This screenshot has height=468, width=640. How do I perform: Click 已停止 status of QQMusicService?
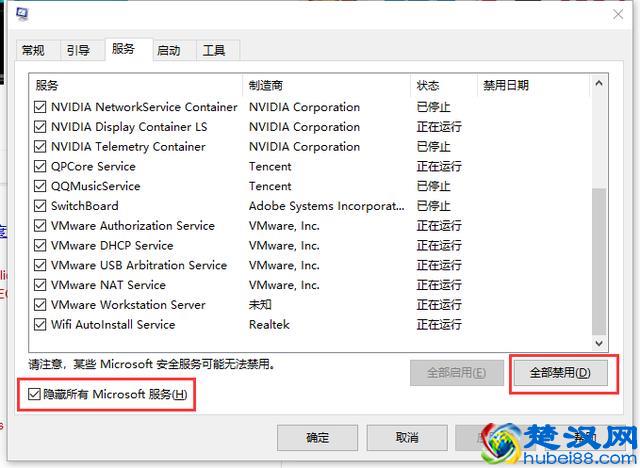[x=433, y=186]
